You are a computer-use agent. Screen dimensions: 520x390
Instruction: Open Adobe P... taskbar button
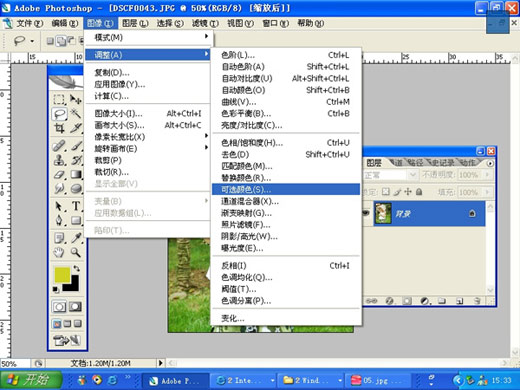pos(175,381)
